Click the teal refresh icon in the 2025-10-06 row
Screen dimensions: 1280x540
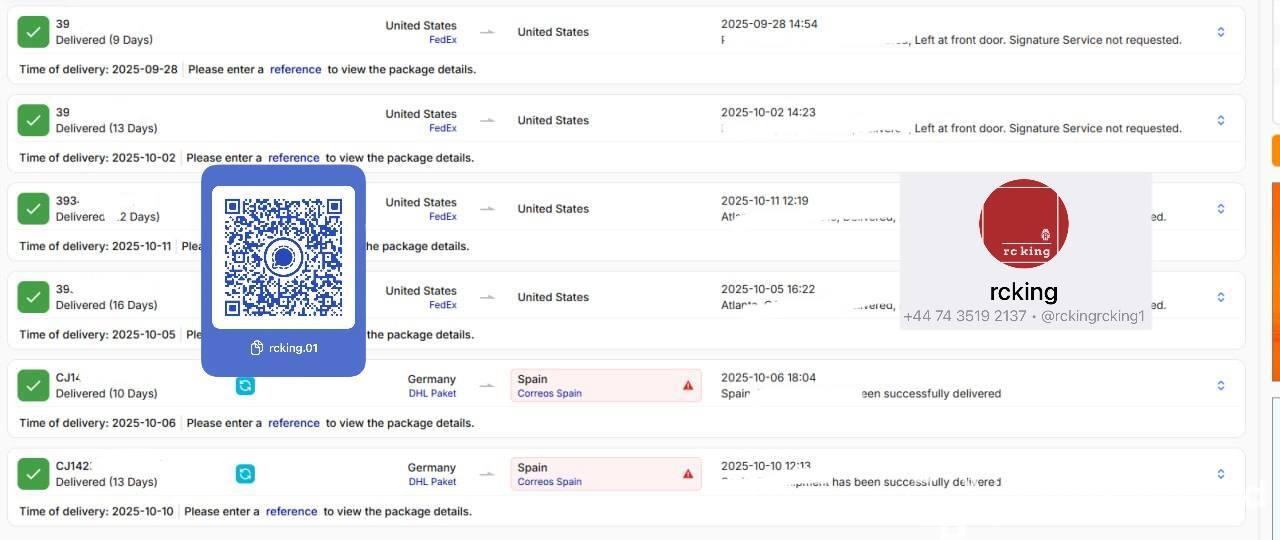pyautogui.click(x=245, y=385)
